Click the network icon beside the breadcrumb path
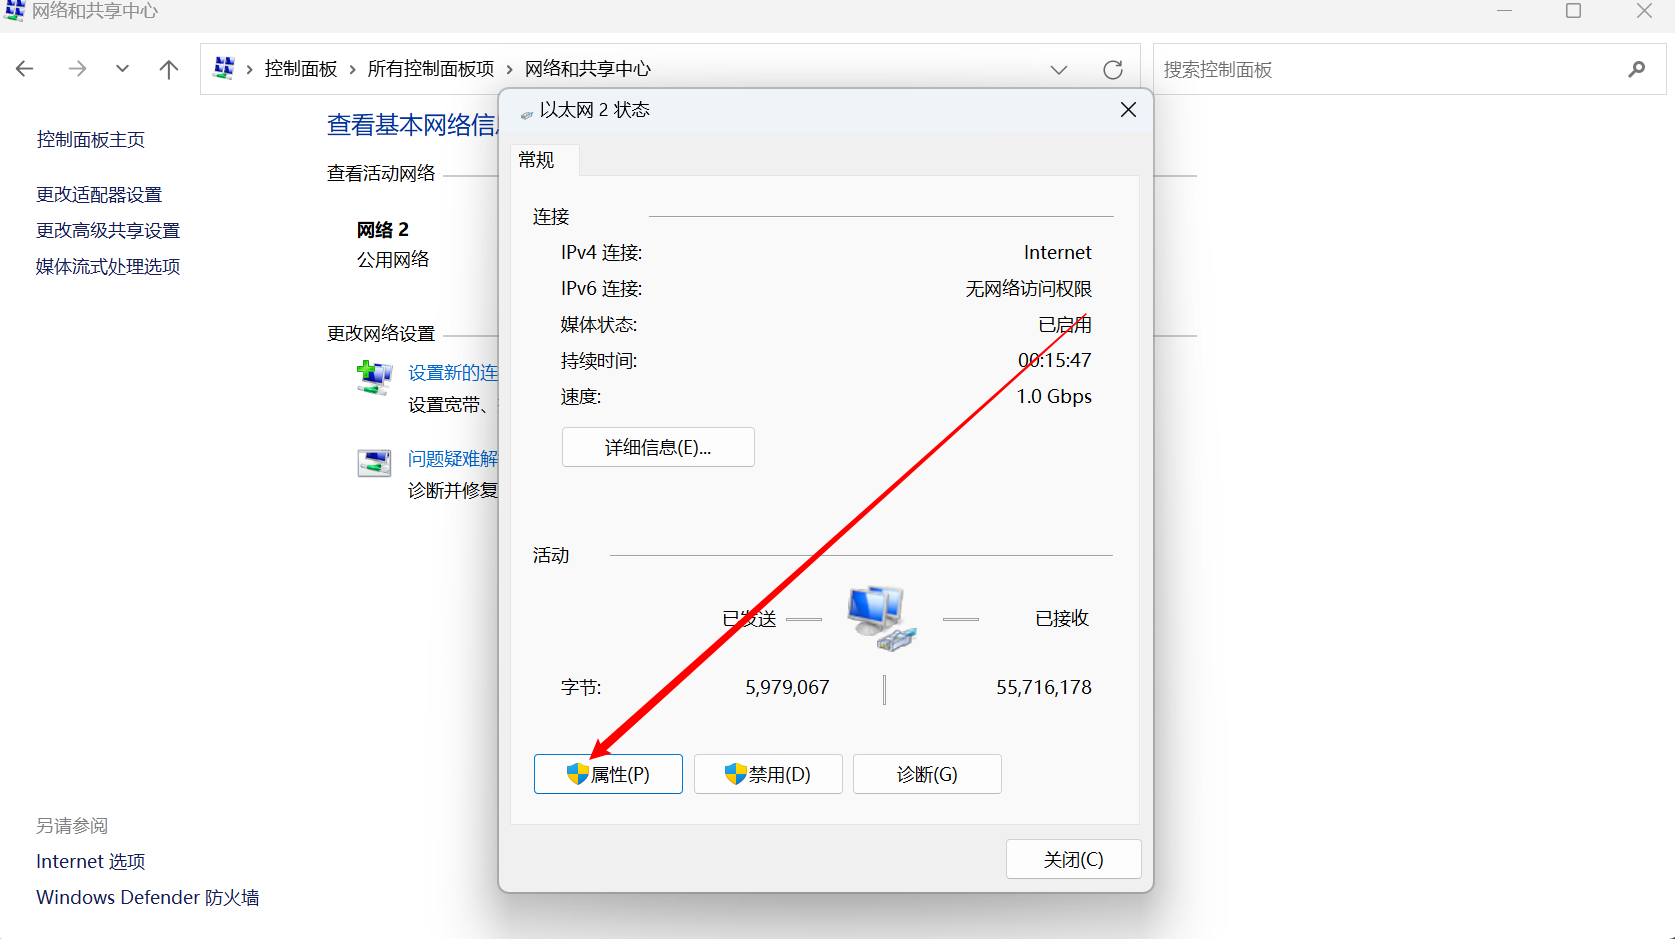 [224, 68]
